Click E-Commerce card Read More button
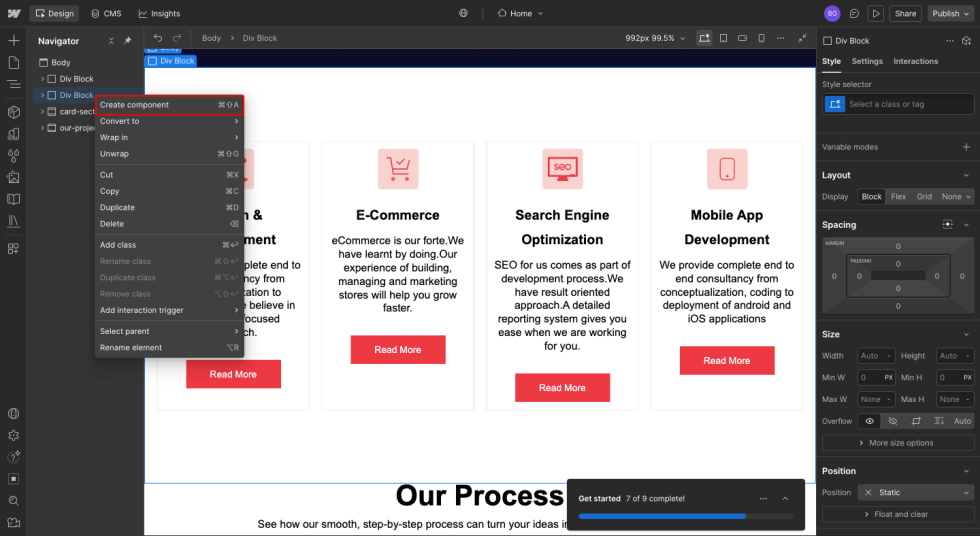 (398, 350)
